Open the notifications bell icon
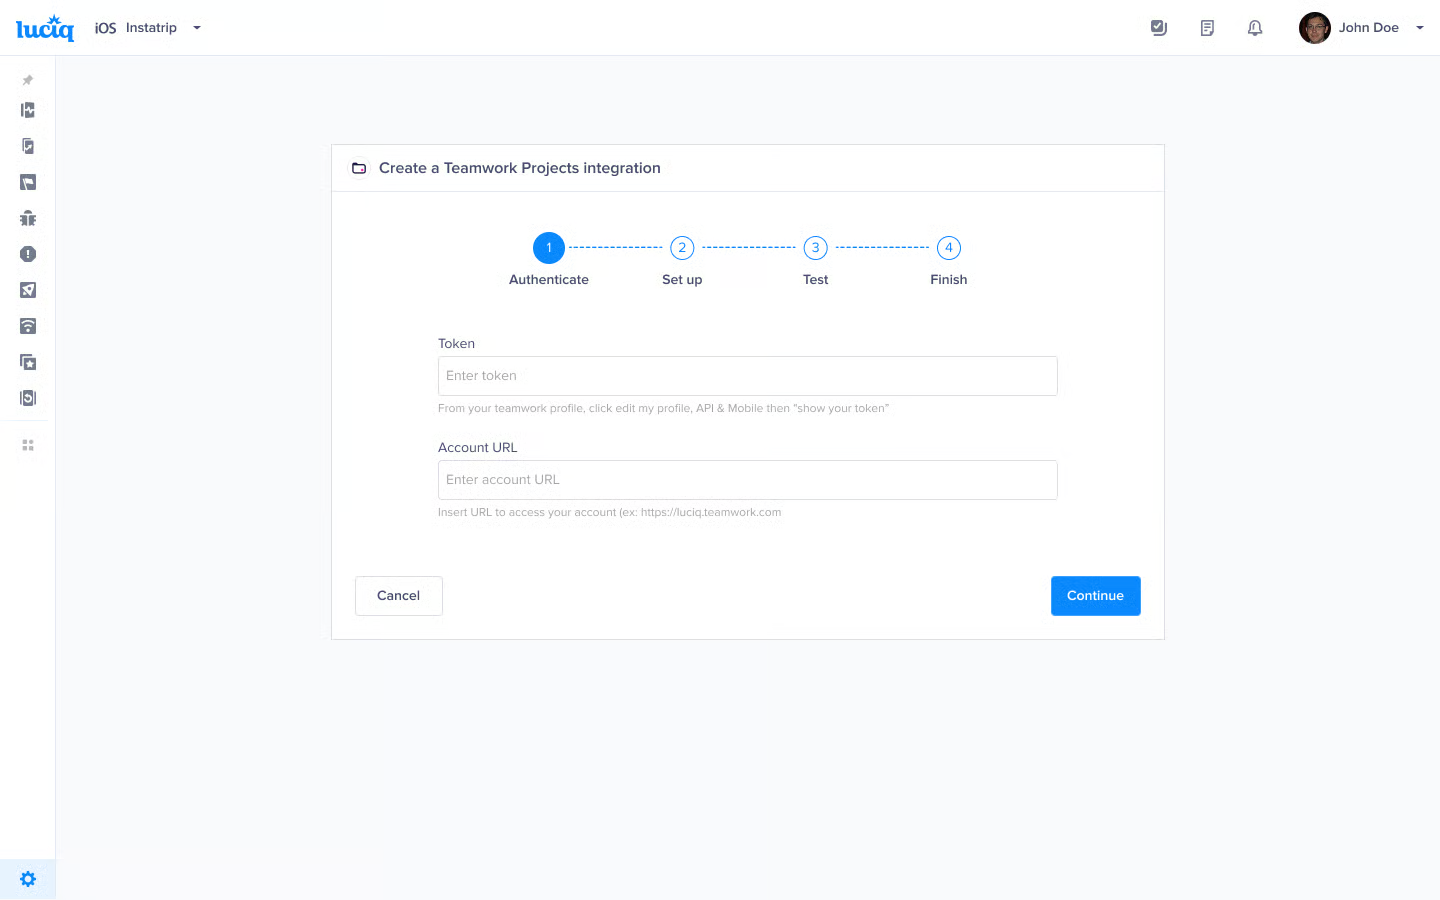Viewport: 1440px width, 900px height. pyautogui.click(x=1255, y=28)
